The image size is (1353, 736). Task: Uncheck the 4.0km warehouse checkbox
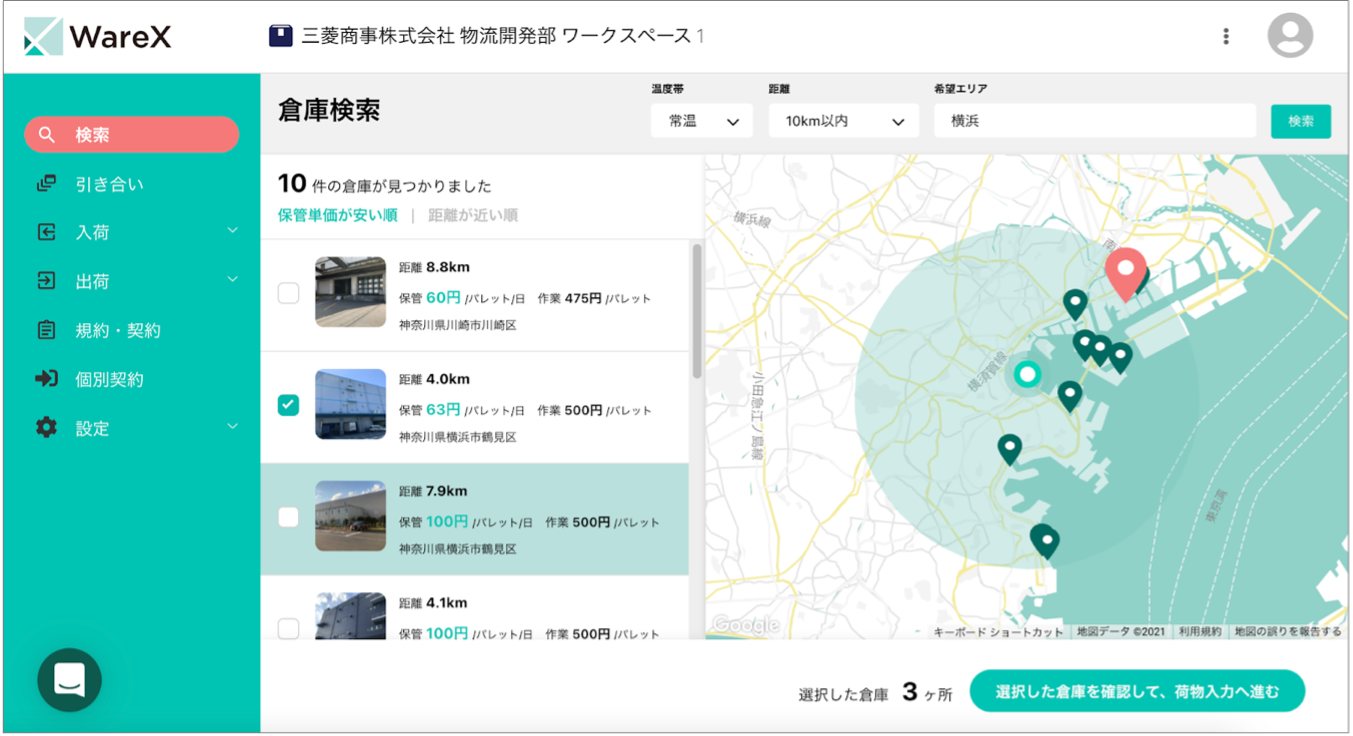[288, 405]
